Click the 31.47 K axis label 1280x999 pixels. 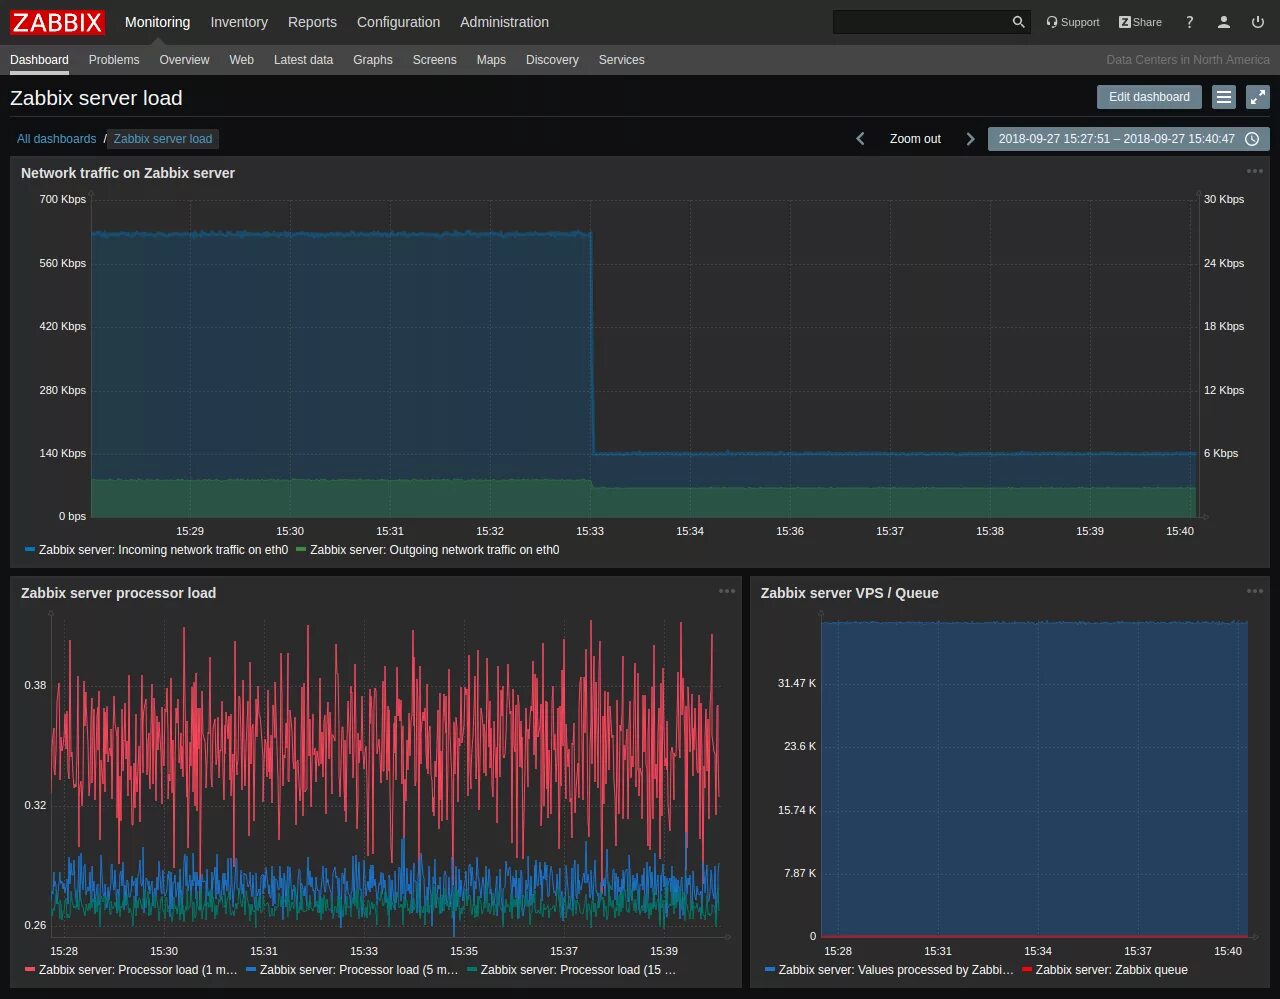(797, 683)
